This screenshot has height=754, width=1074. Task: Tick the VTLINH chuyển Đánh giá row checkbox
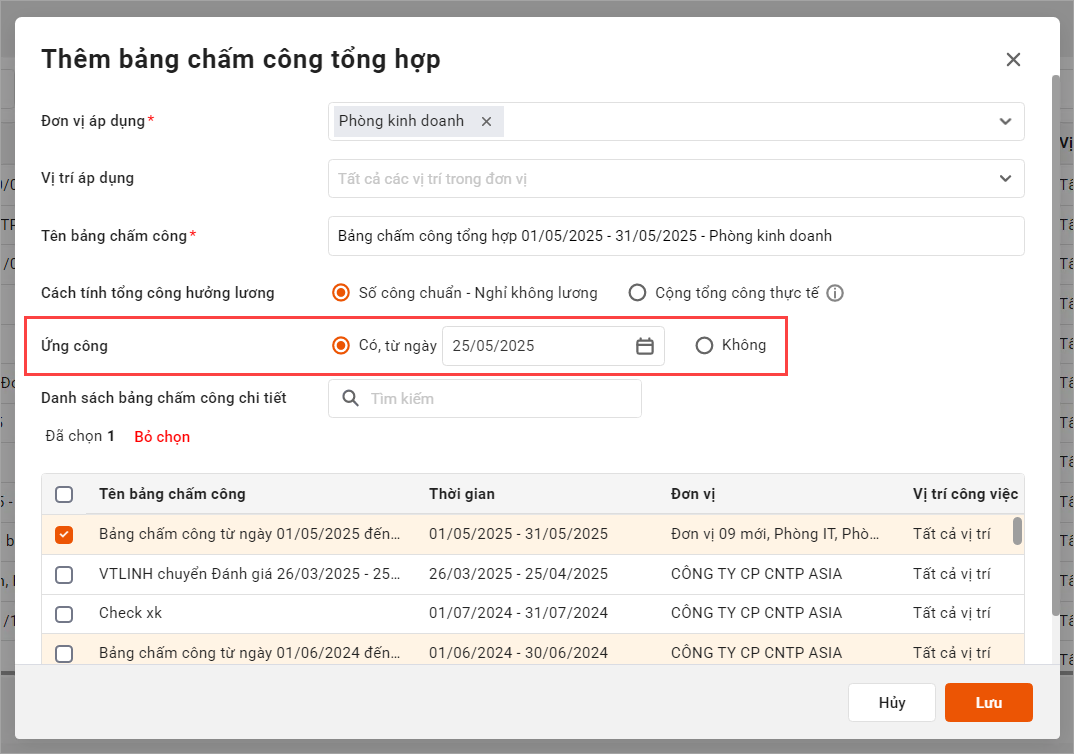point(64,575)
